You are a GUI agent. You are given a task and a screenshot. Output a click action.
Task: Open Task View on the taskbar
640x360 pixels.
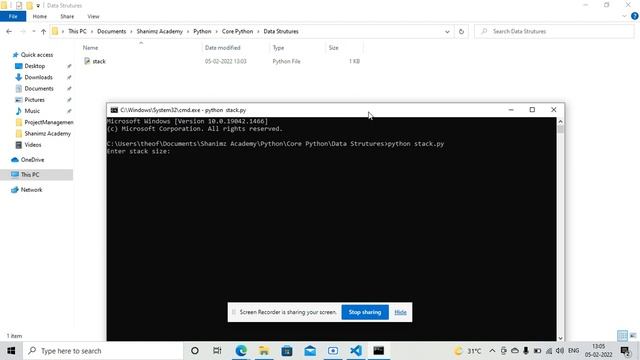click(217, 351)
